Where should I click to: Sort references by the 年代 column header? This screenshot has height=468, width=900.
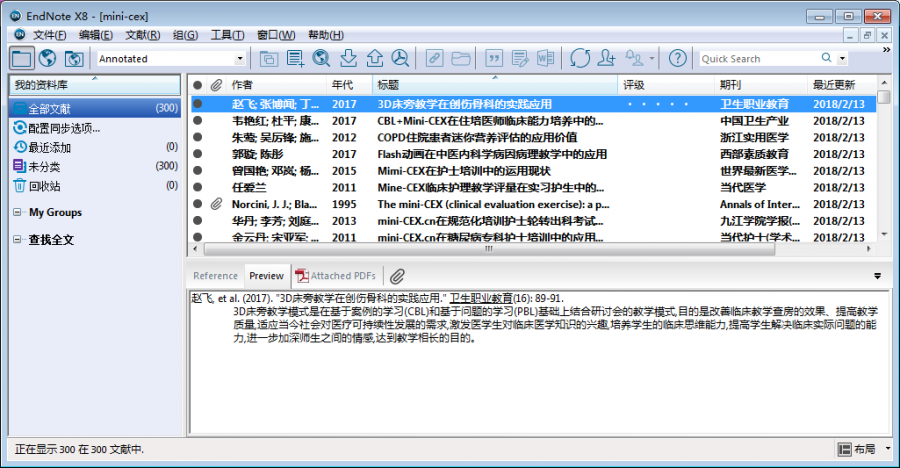[343, 85]
